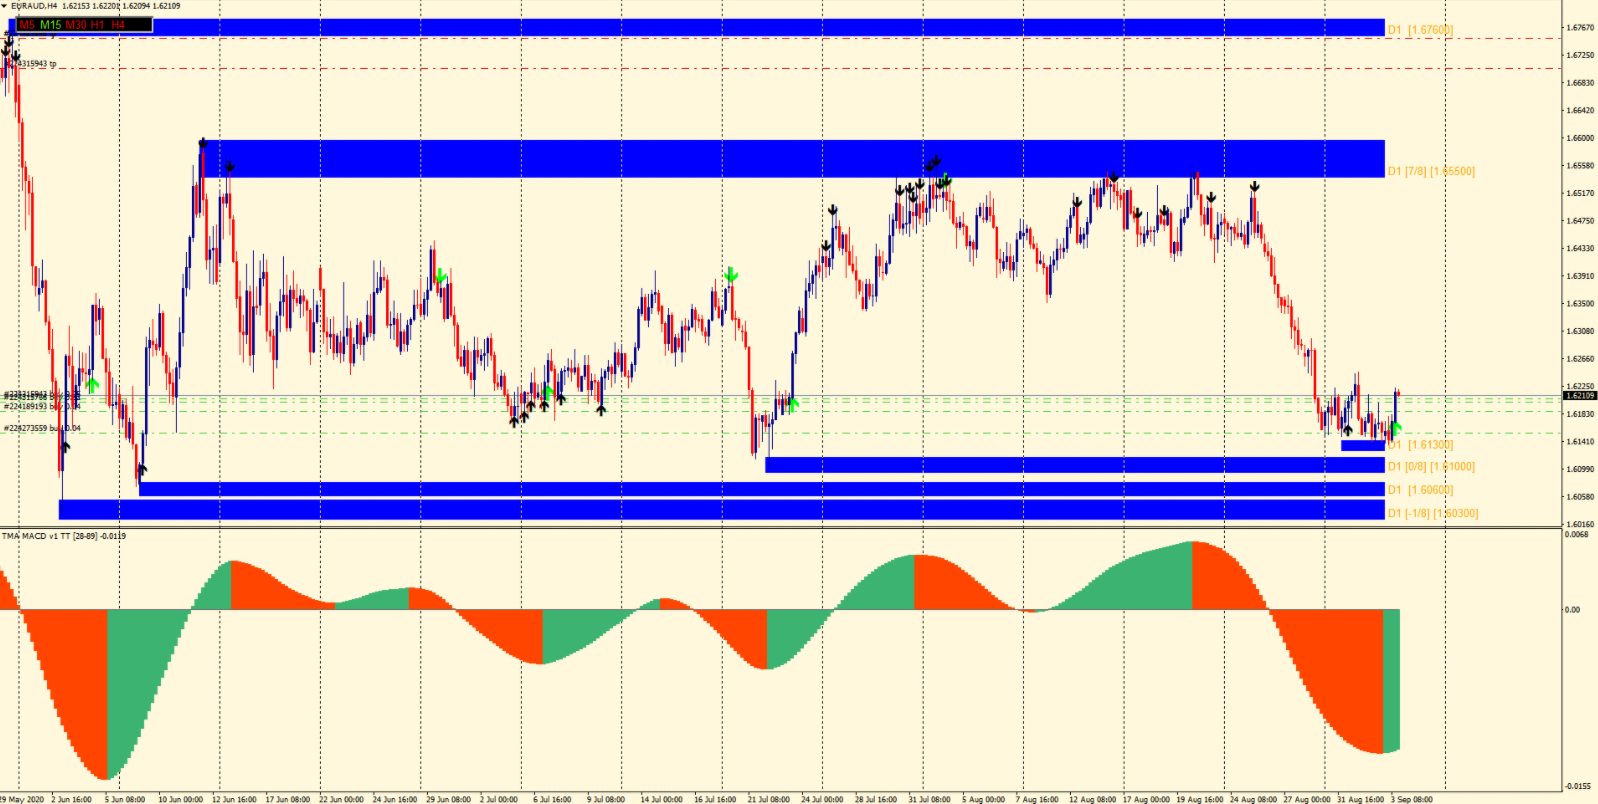
Task: Choose the H1 timeframe label
Action: [x=98, y=25]
